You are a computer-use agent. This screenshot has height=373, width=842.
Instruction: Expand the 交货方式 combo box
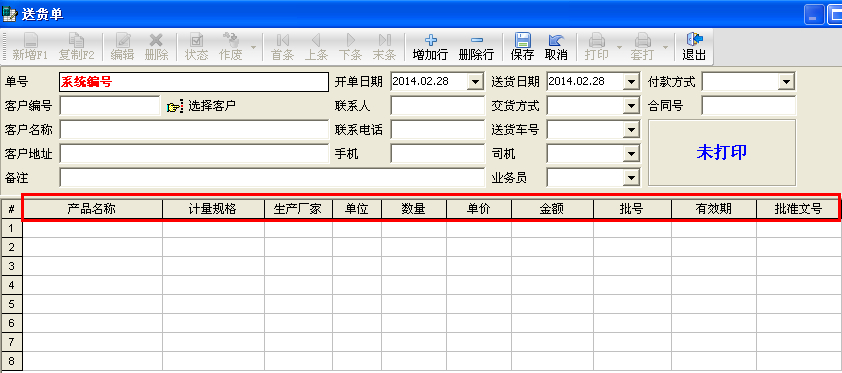pyautogui.click(x=632, y=106)
